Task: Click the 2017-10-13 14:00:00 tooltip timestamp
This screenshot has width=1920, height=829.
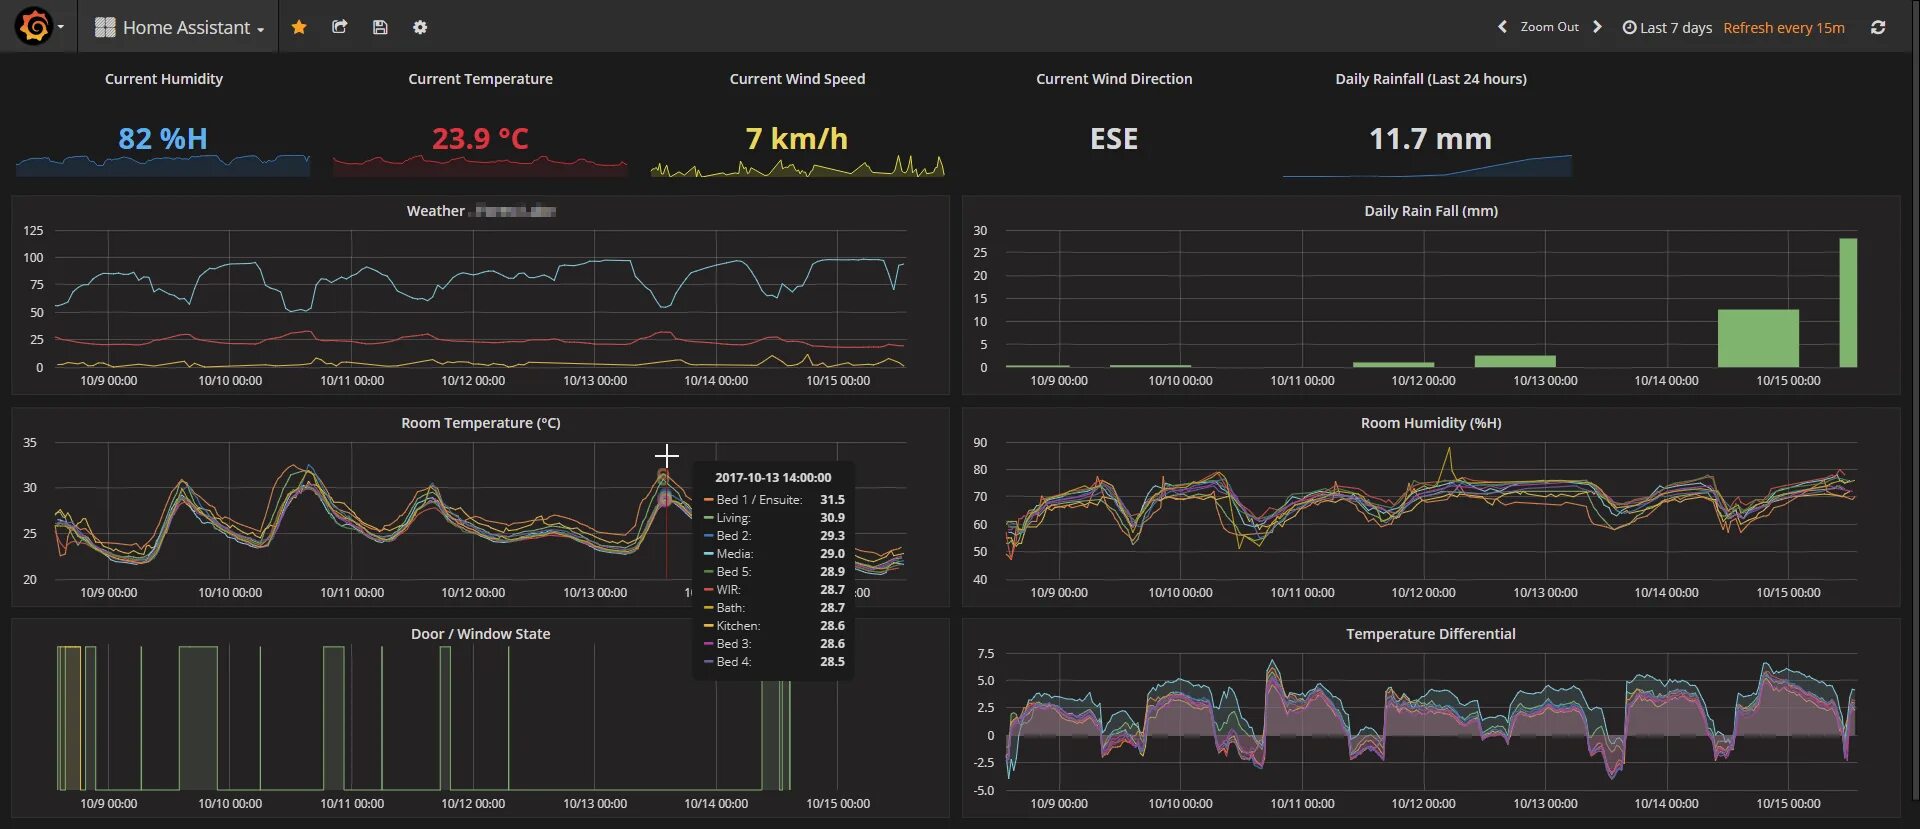Action: coord(773,478)
